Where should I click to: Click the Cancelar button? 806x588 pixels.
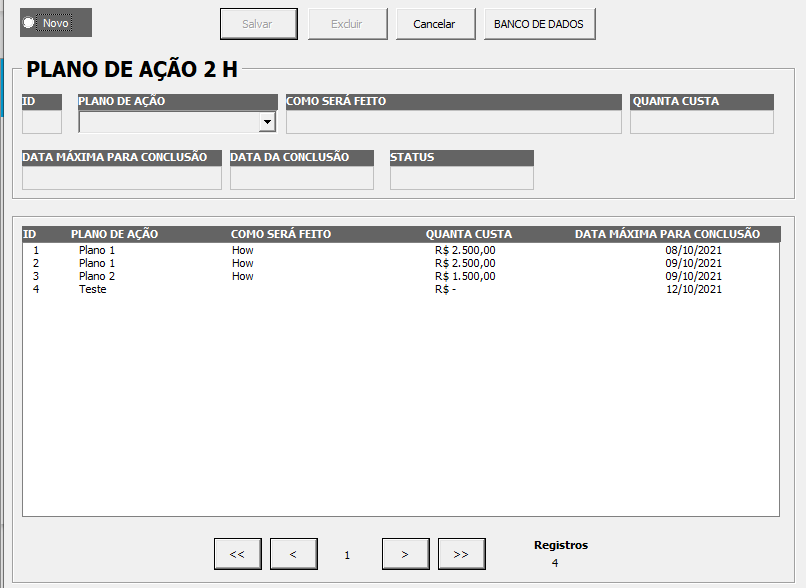(434, 24)
